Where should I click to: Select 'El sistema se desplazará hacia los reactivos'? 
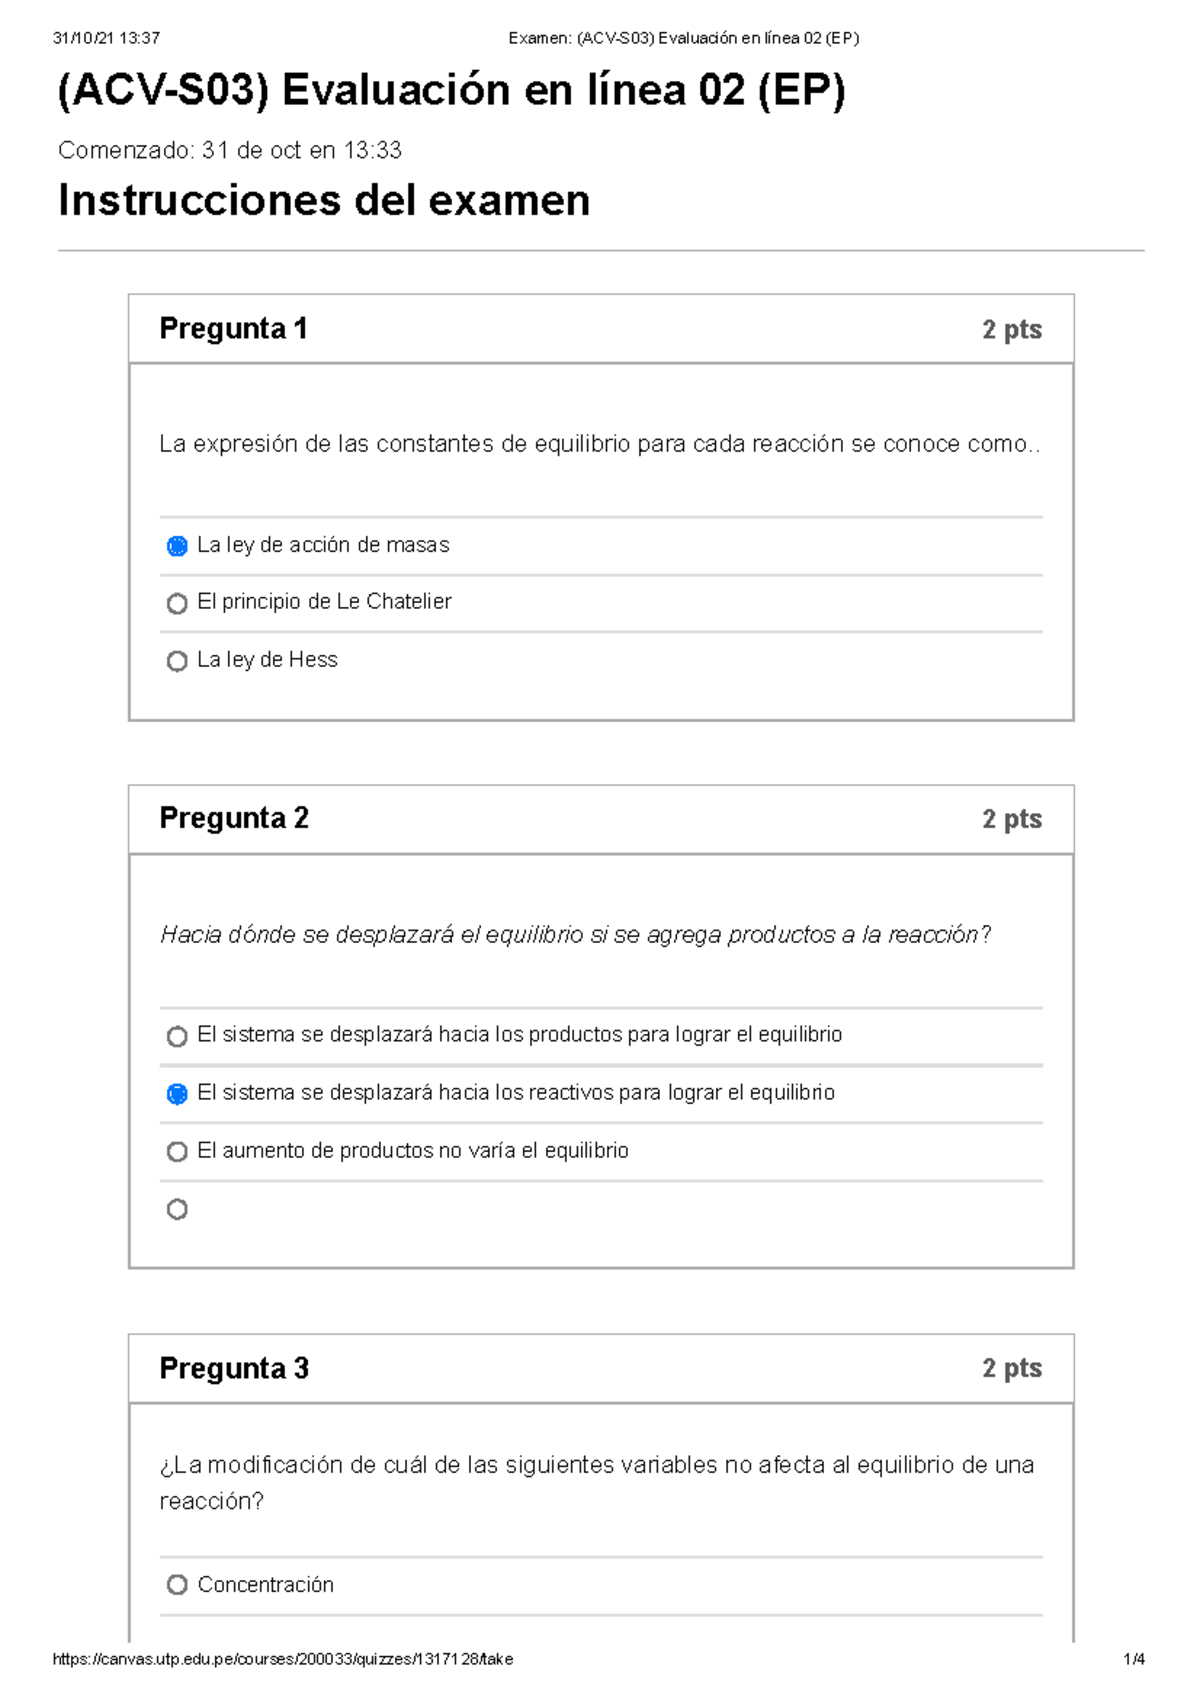pos(178,1093)
